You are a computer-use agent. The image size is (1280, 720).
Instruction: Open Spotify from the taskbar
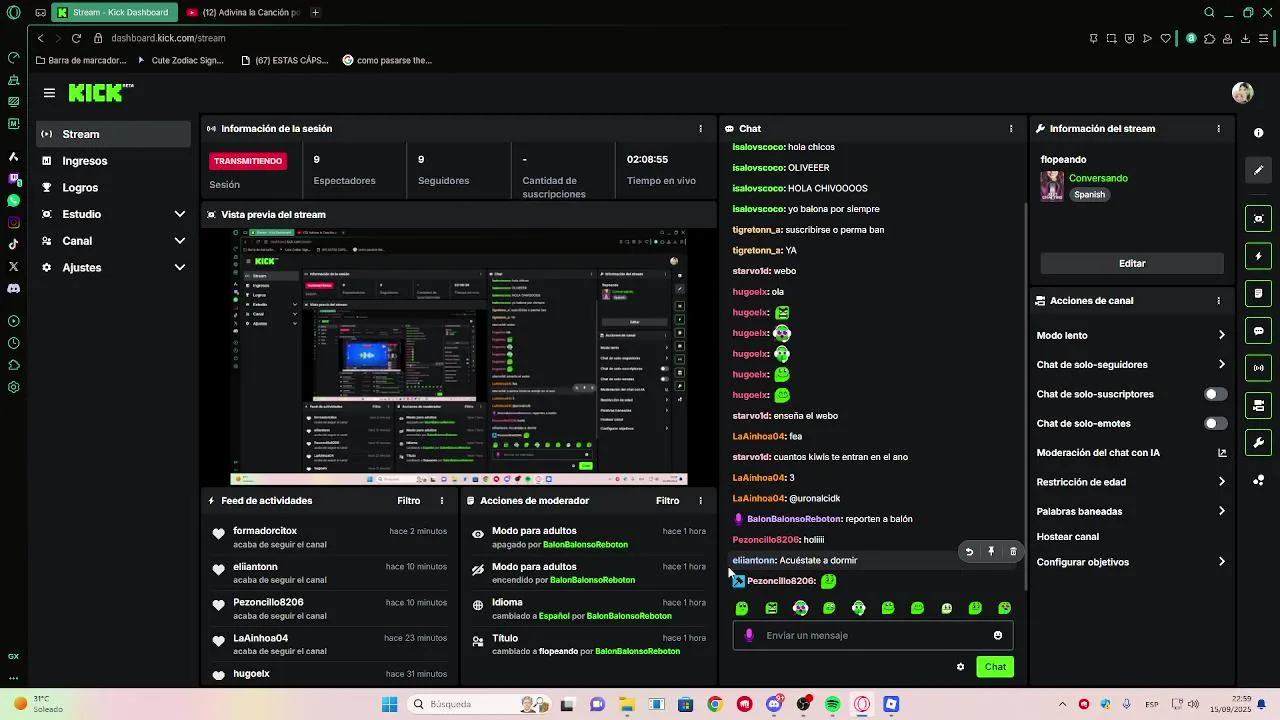833,704
